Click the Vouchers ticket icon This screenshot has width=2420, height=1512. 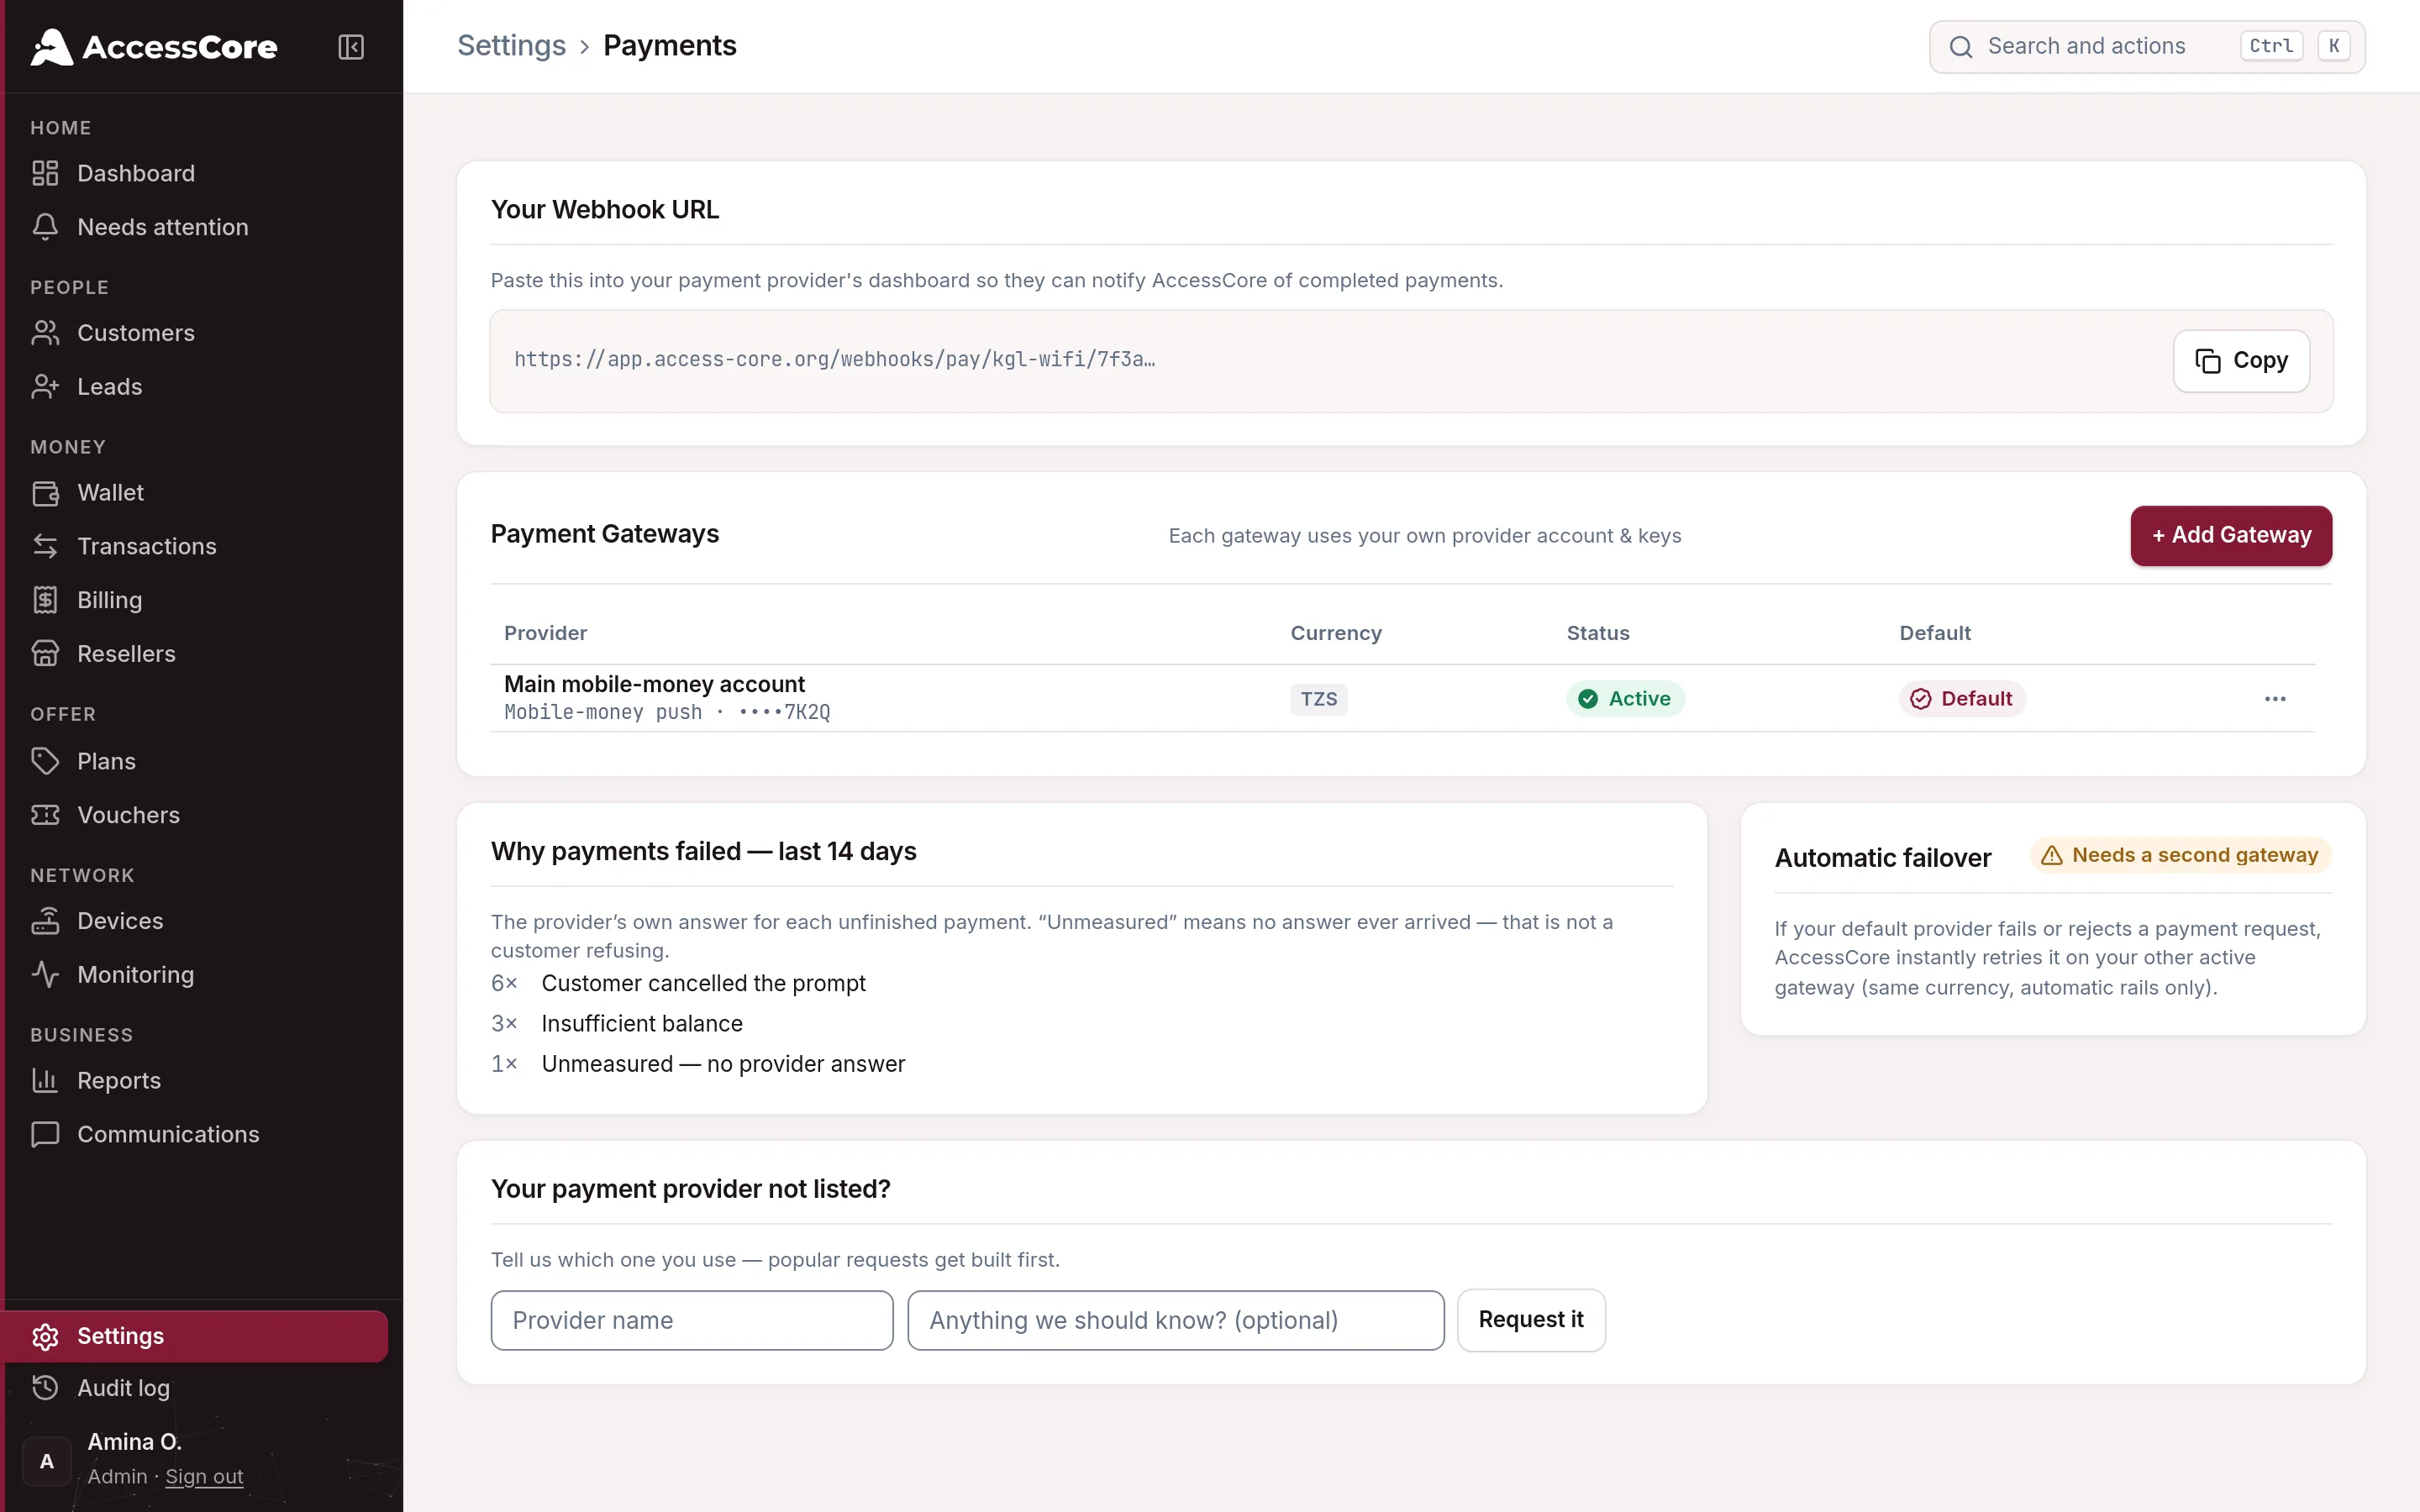point(45,815)
